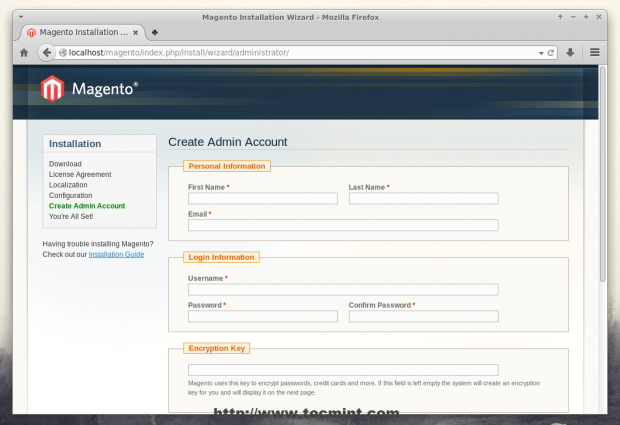Click the green Create Admin Account step

pos(87,206)
